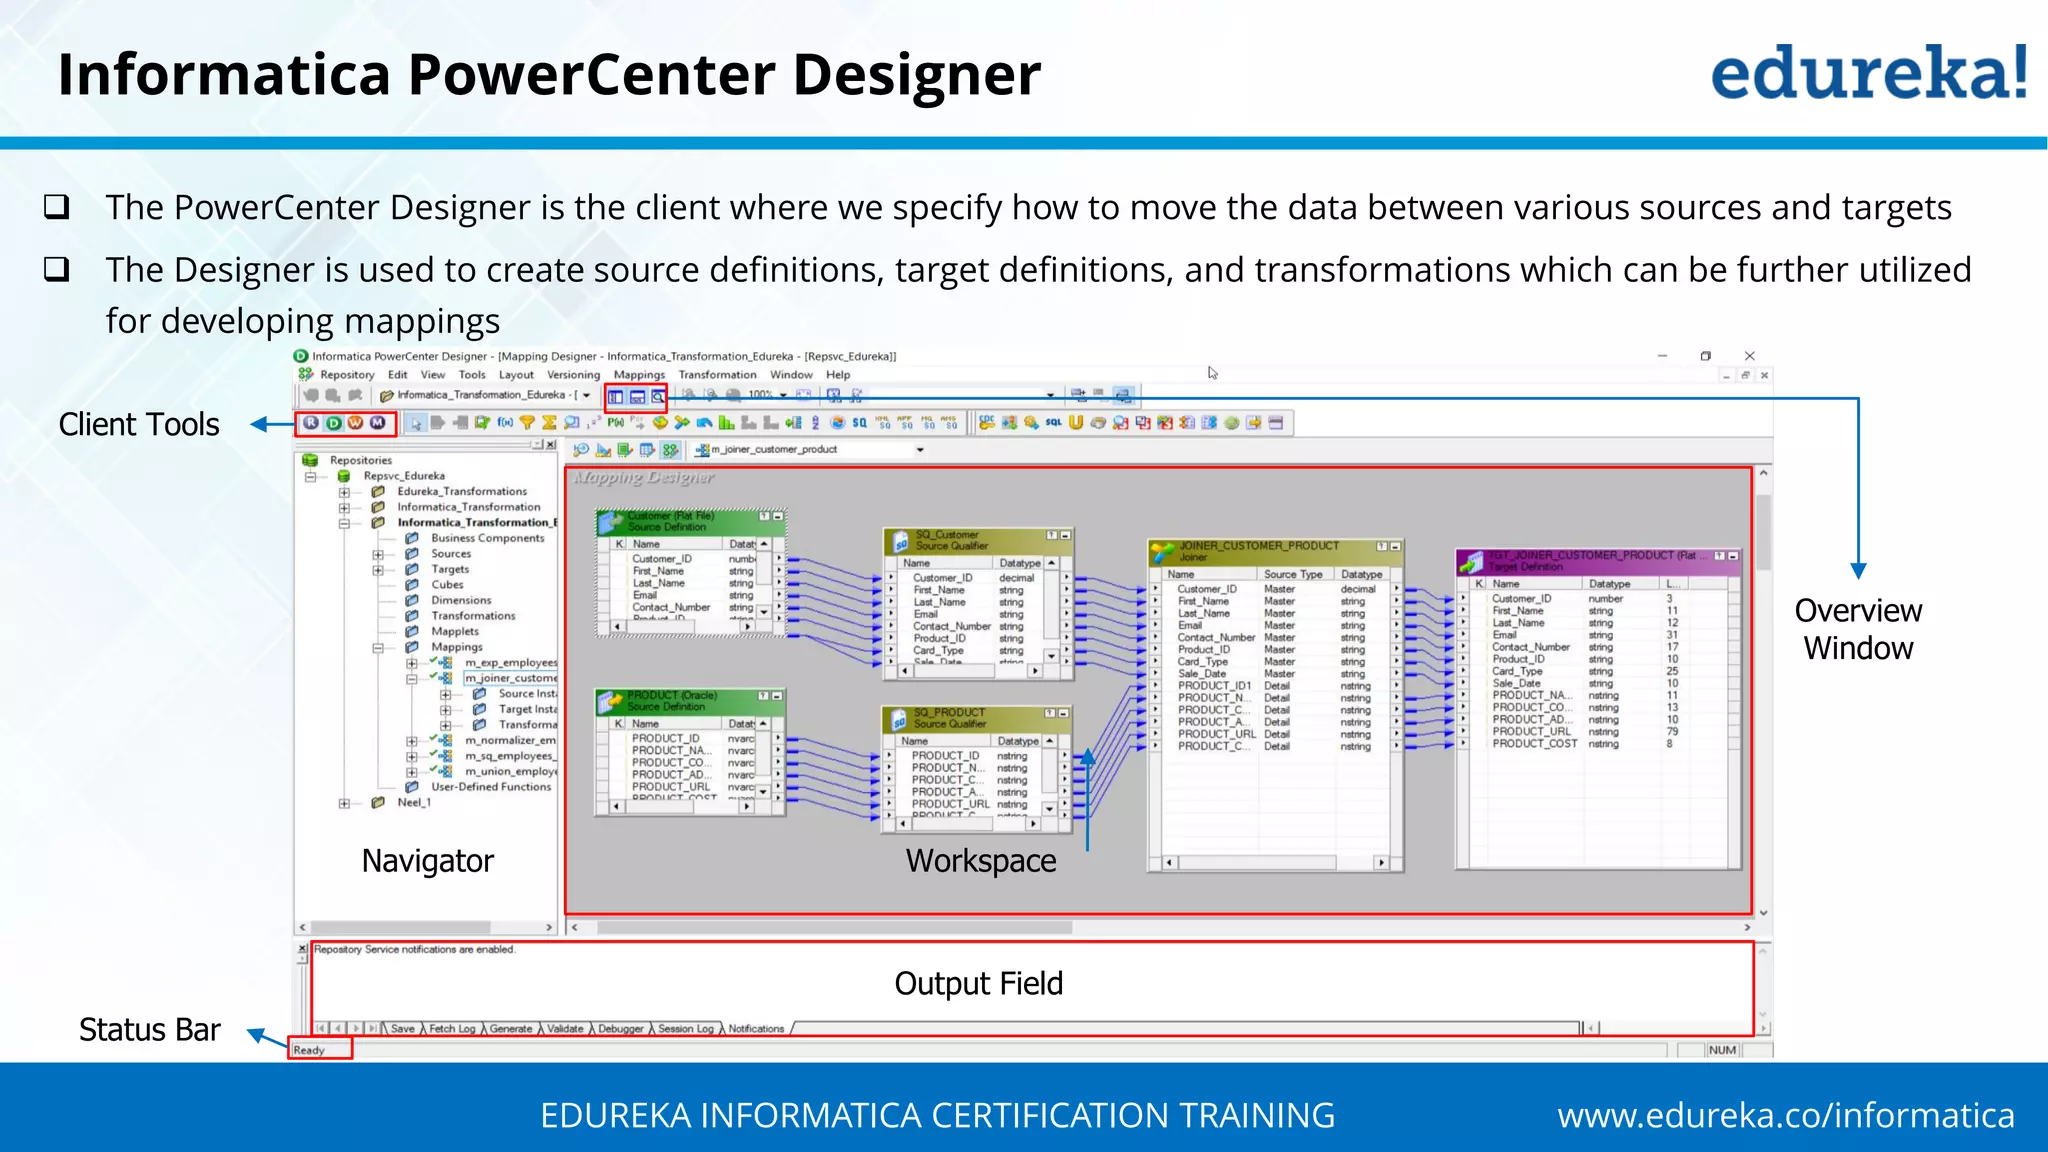Add a SQL transformation icon
The height and width of the screenshot is (1152, 2048).
1053,423
